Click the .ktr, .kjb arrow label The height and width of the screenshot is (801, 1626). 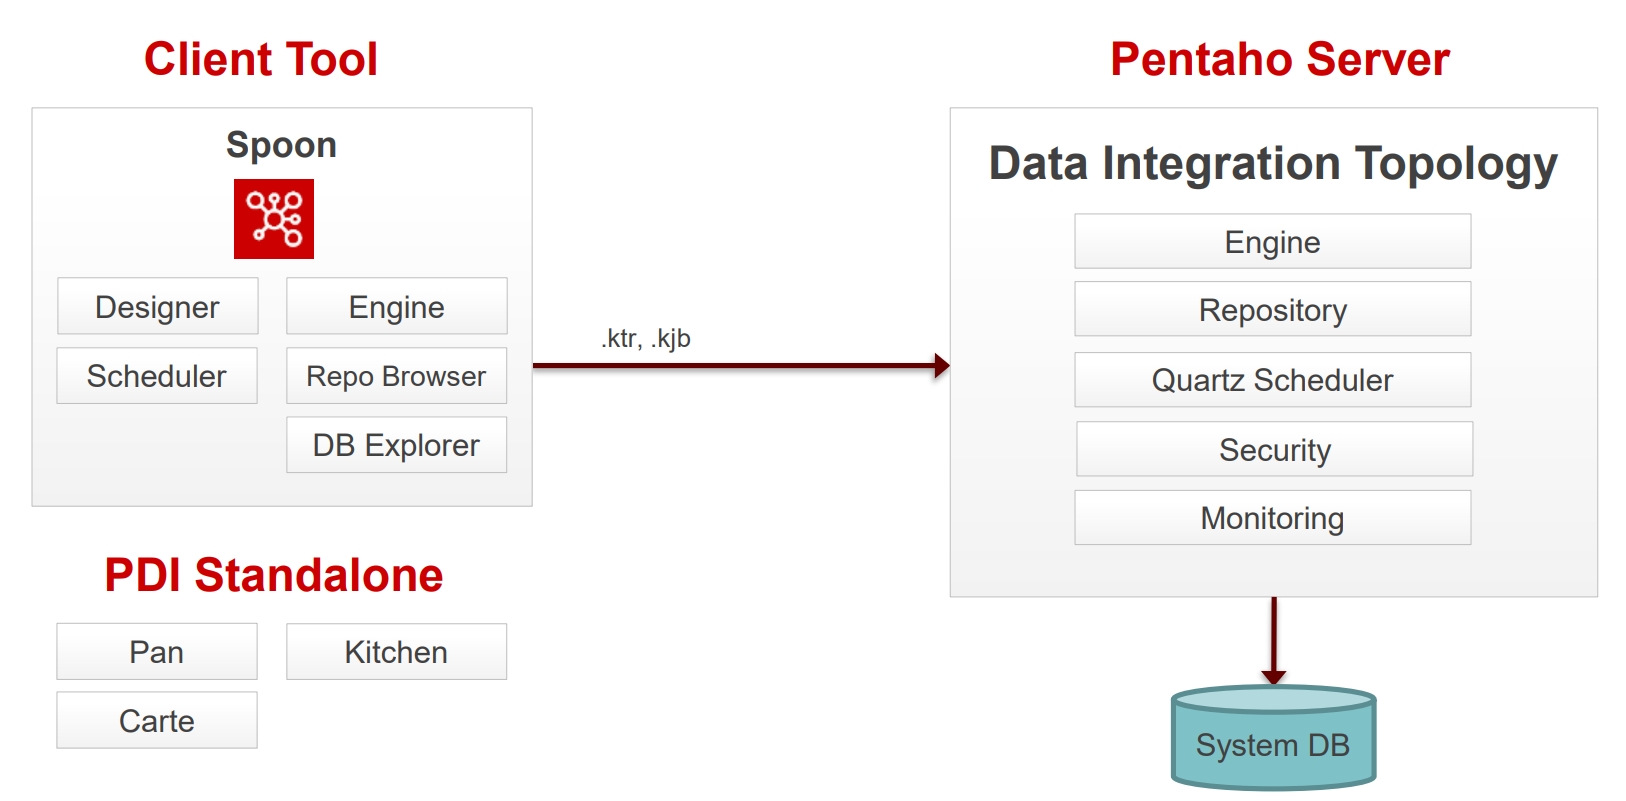[646, 338]
